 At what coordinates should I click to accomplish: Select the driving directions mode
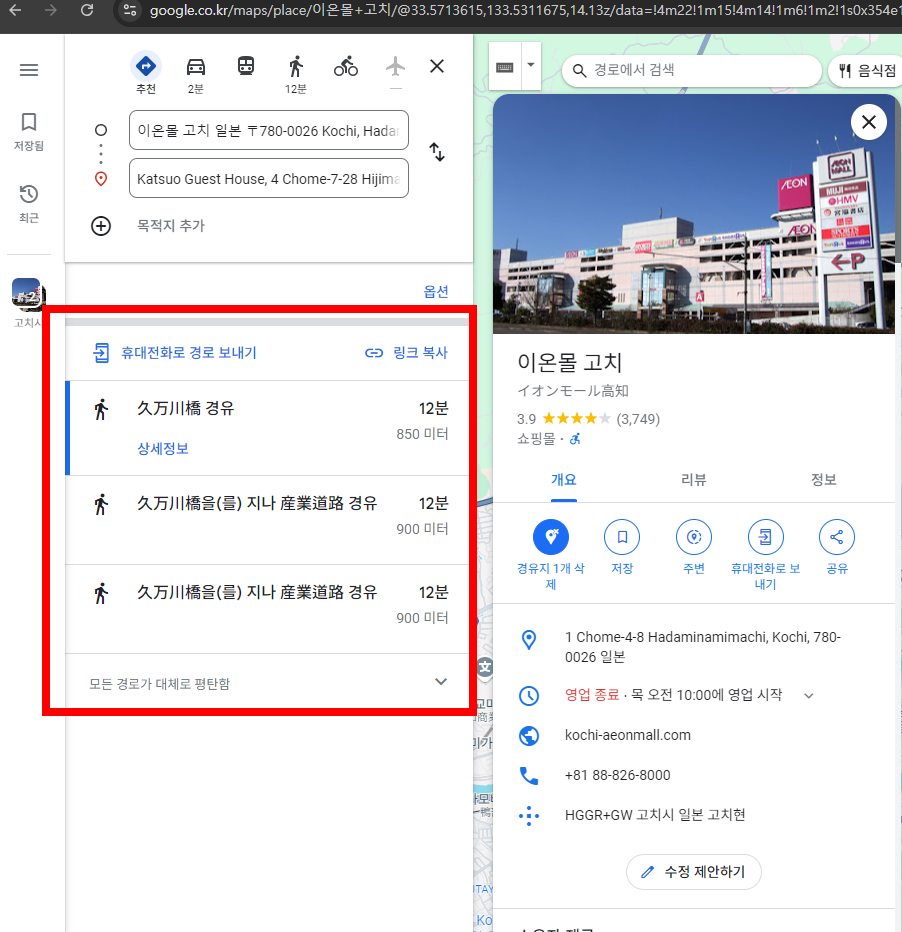196,65
